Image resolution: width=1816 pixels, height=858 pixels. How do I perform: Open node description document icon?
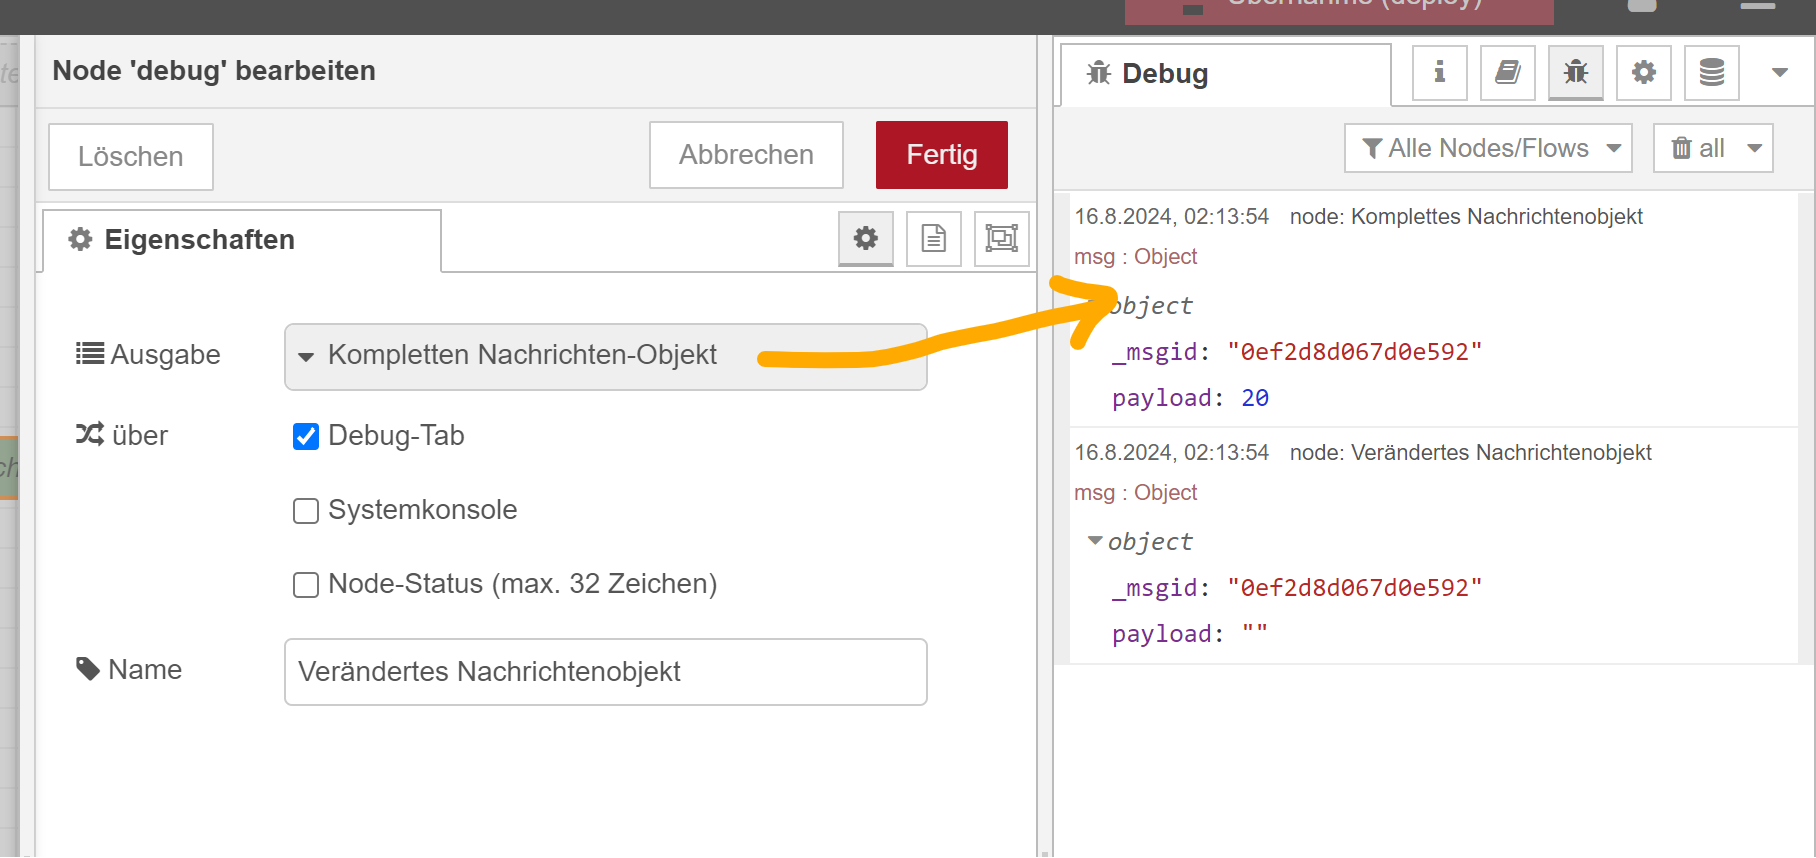click(933, 238)
